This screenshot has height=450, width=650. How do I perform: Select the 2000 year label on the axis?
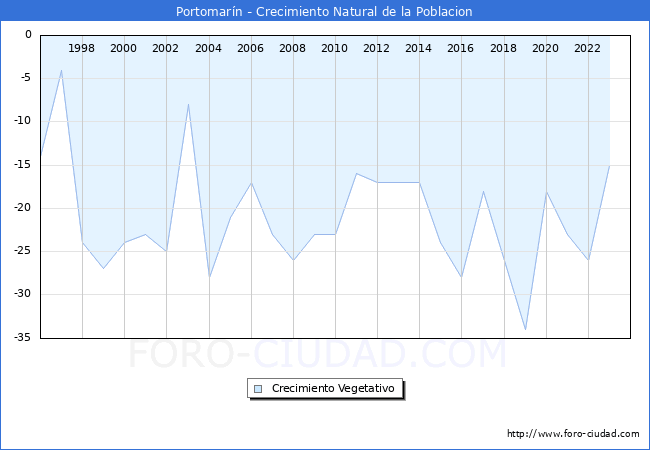point(124,48)
